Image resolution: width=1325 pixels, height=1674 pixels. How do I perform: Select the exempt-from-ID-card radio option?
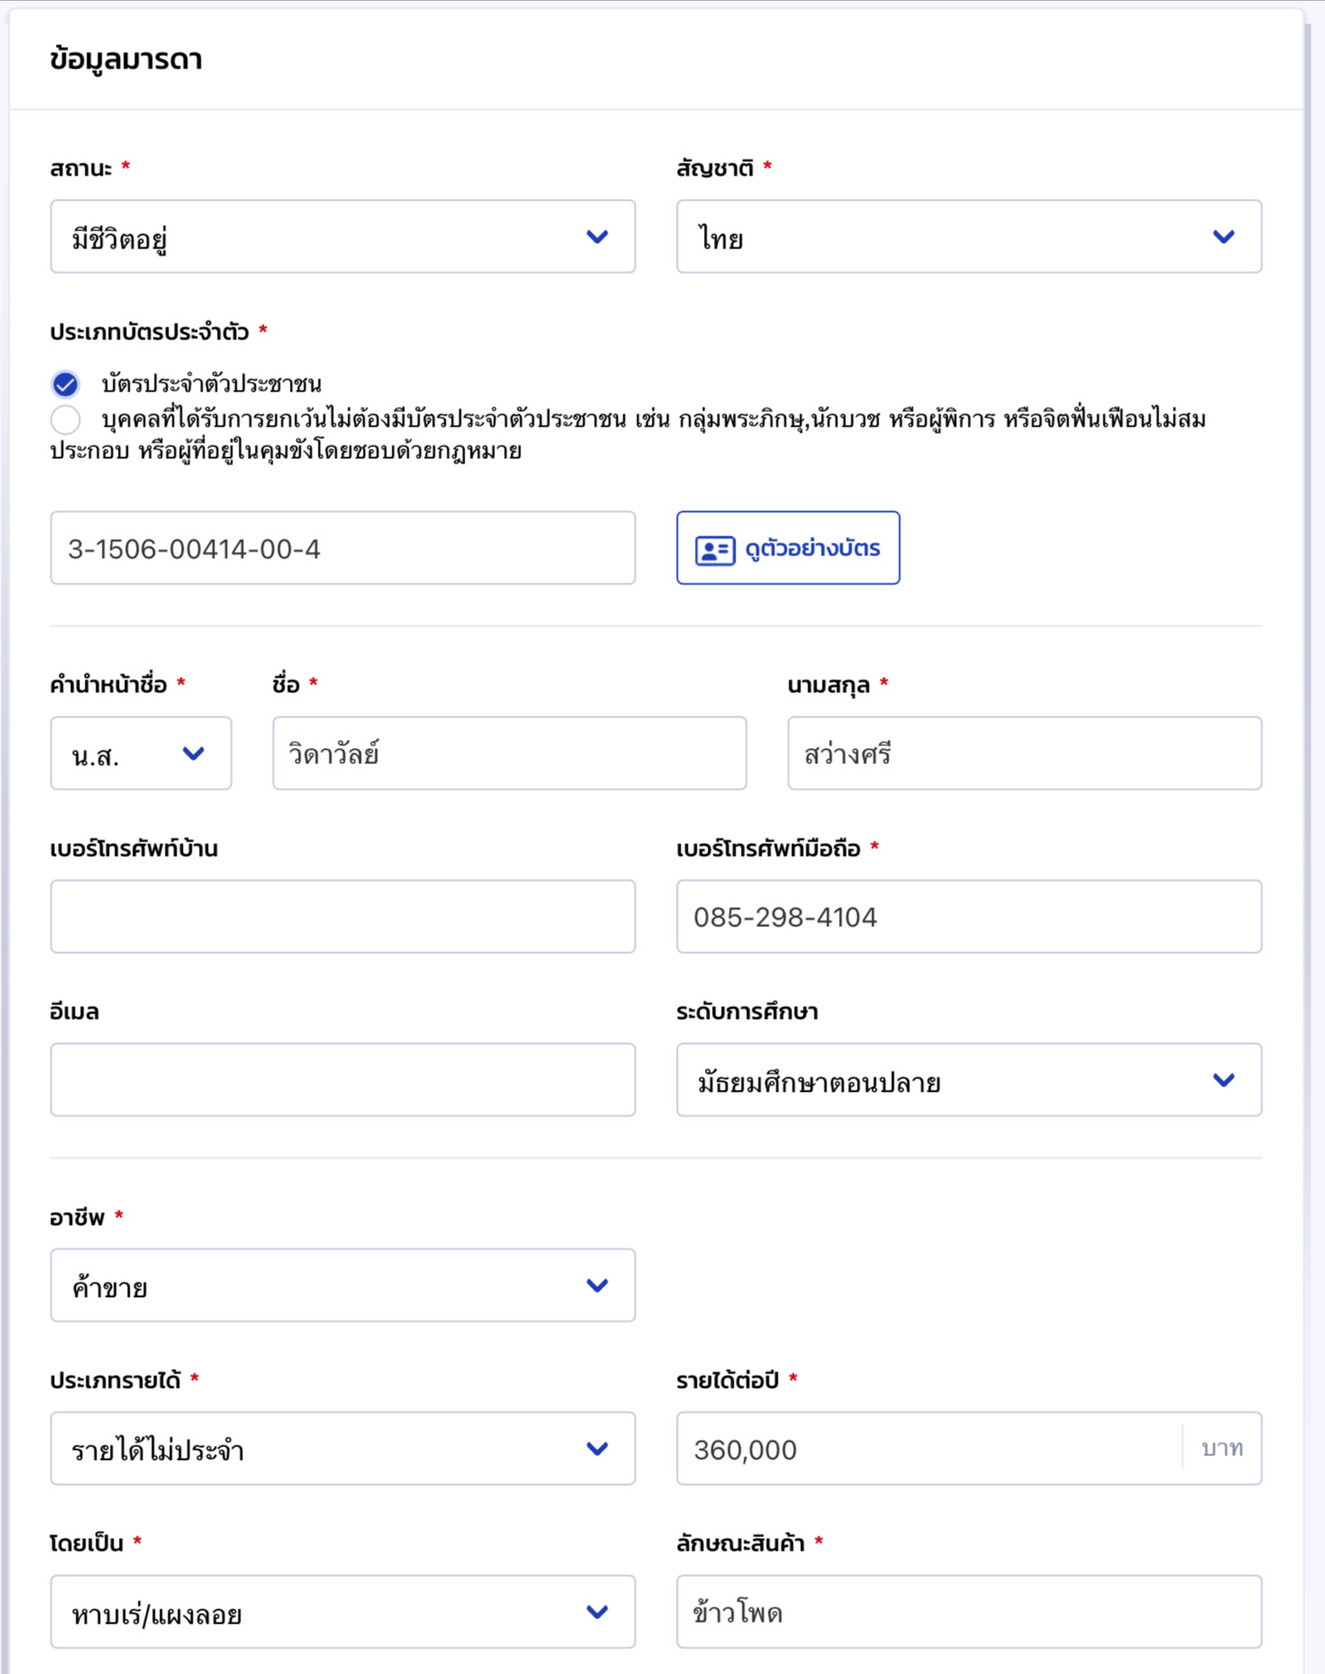[66, 420]
